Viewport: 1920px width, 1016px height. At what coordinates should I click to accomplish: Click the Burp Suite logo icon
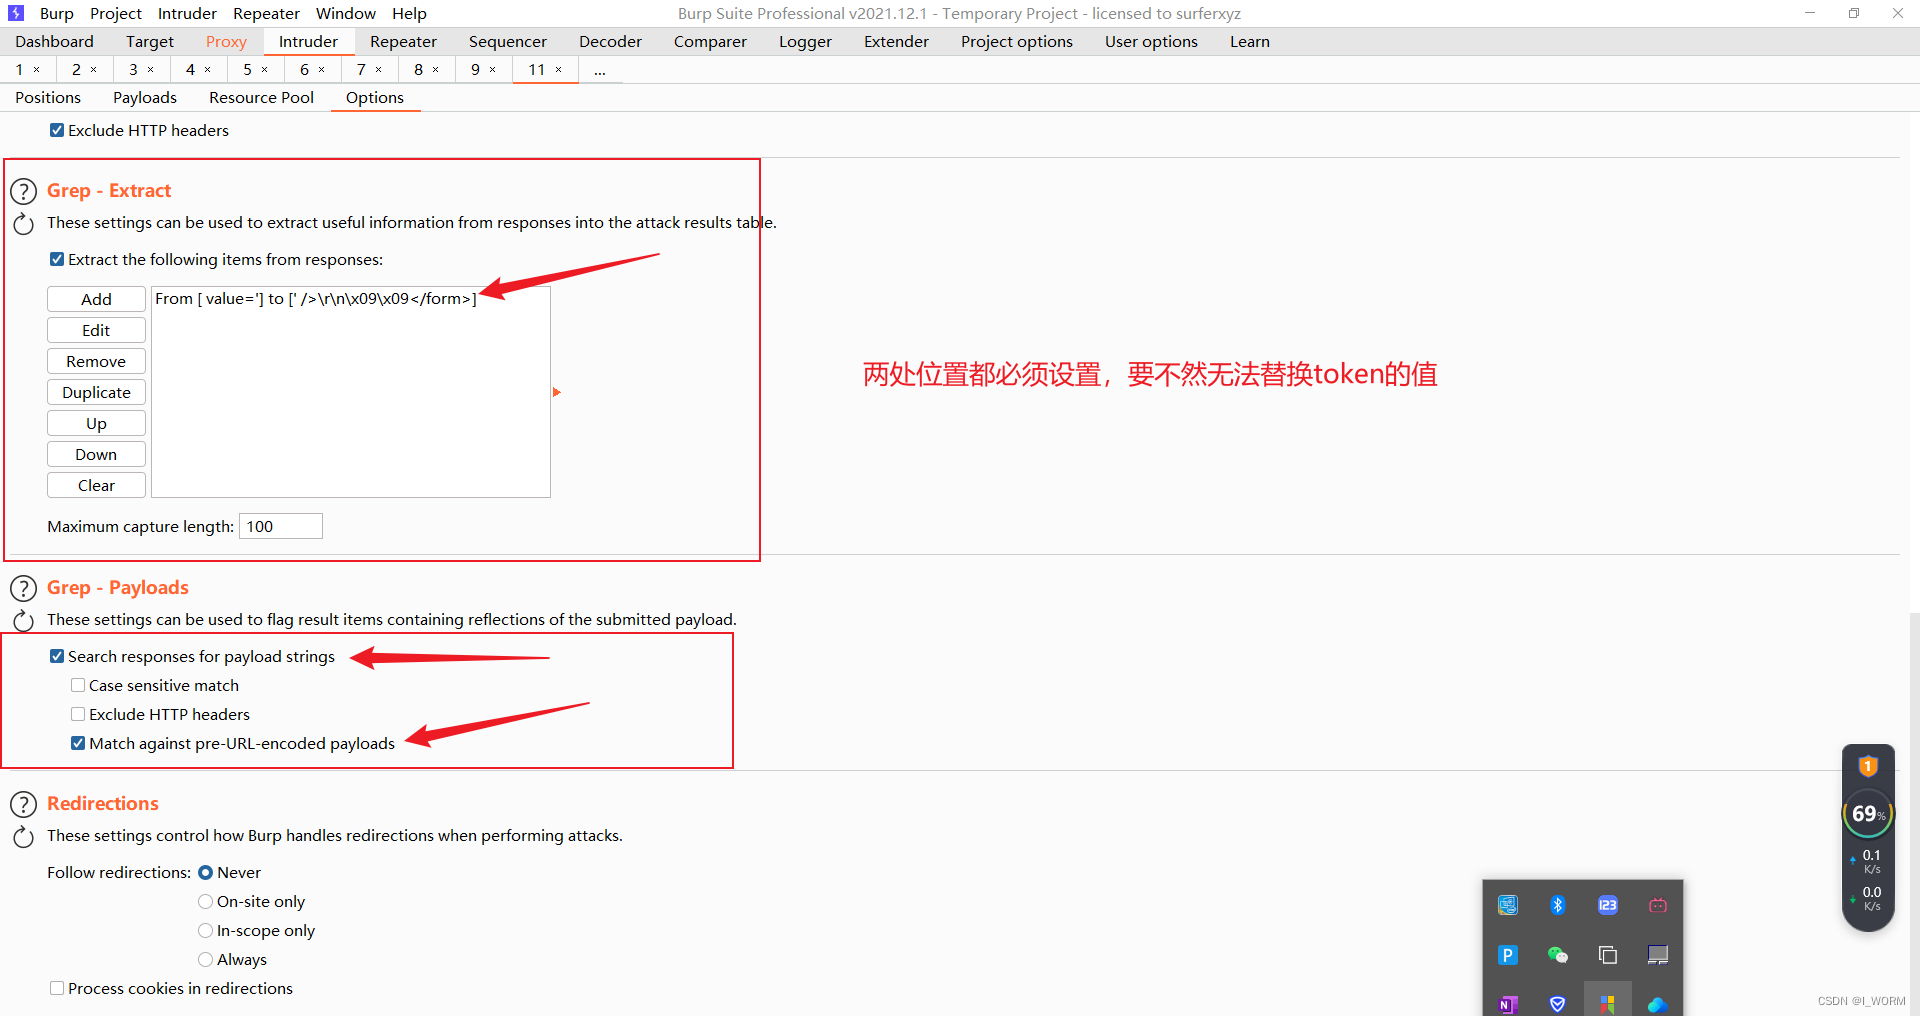tap(16, 13)
